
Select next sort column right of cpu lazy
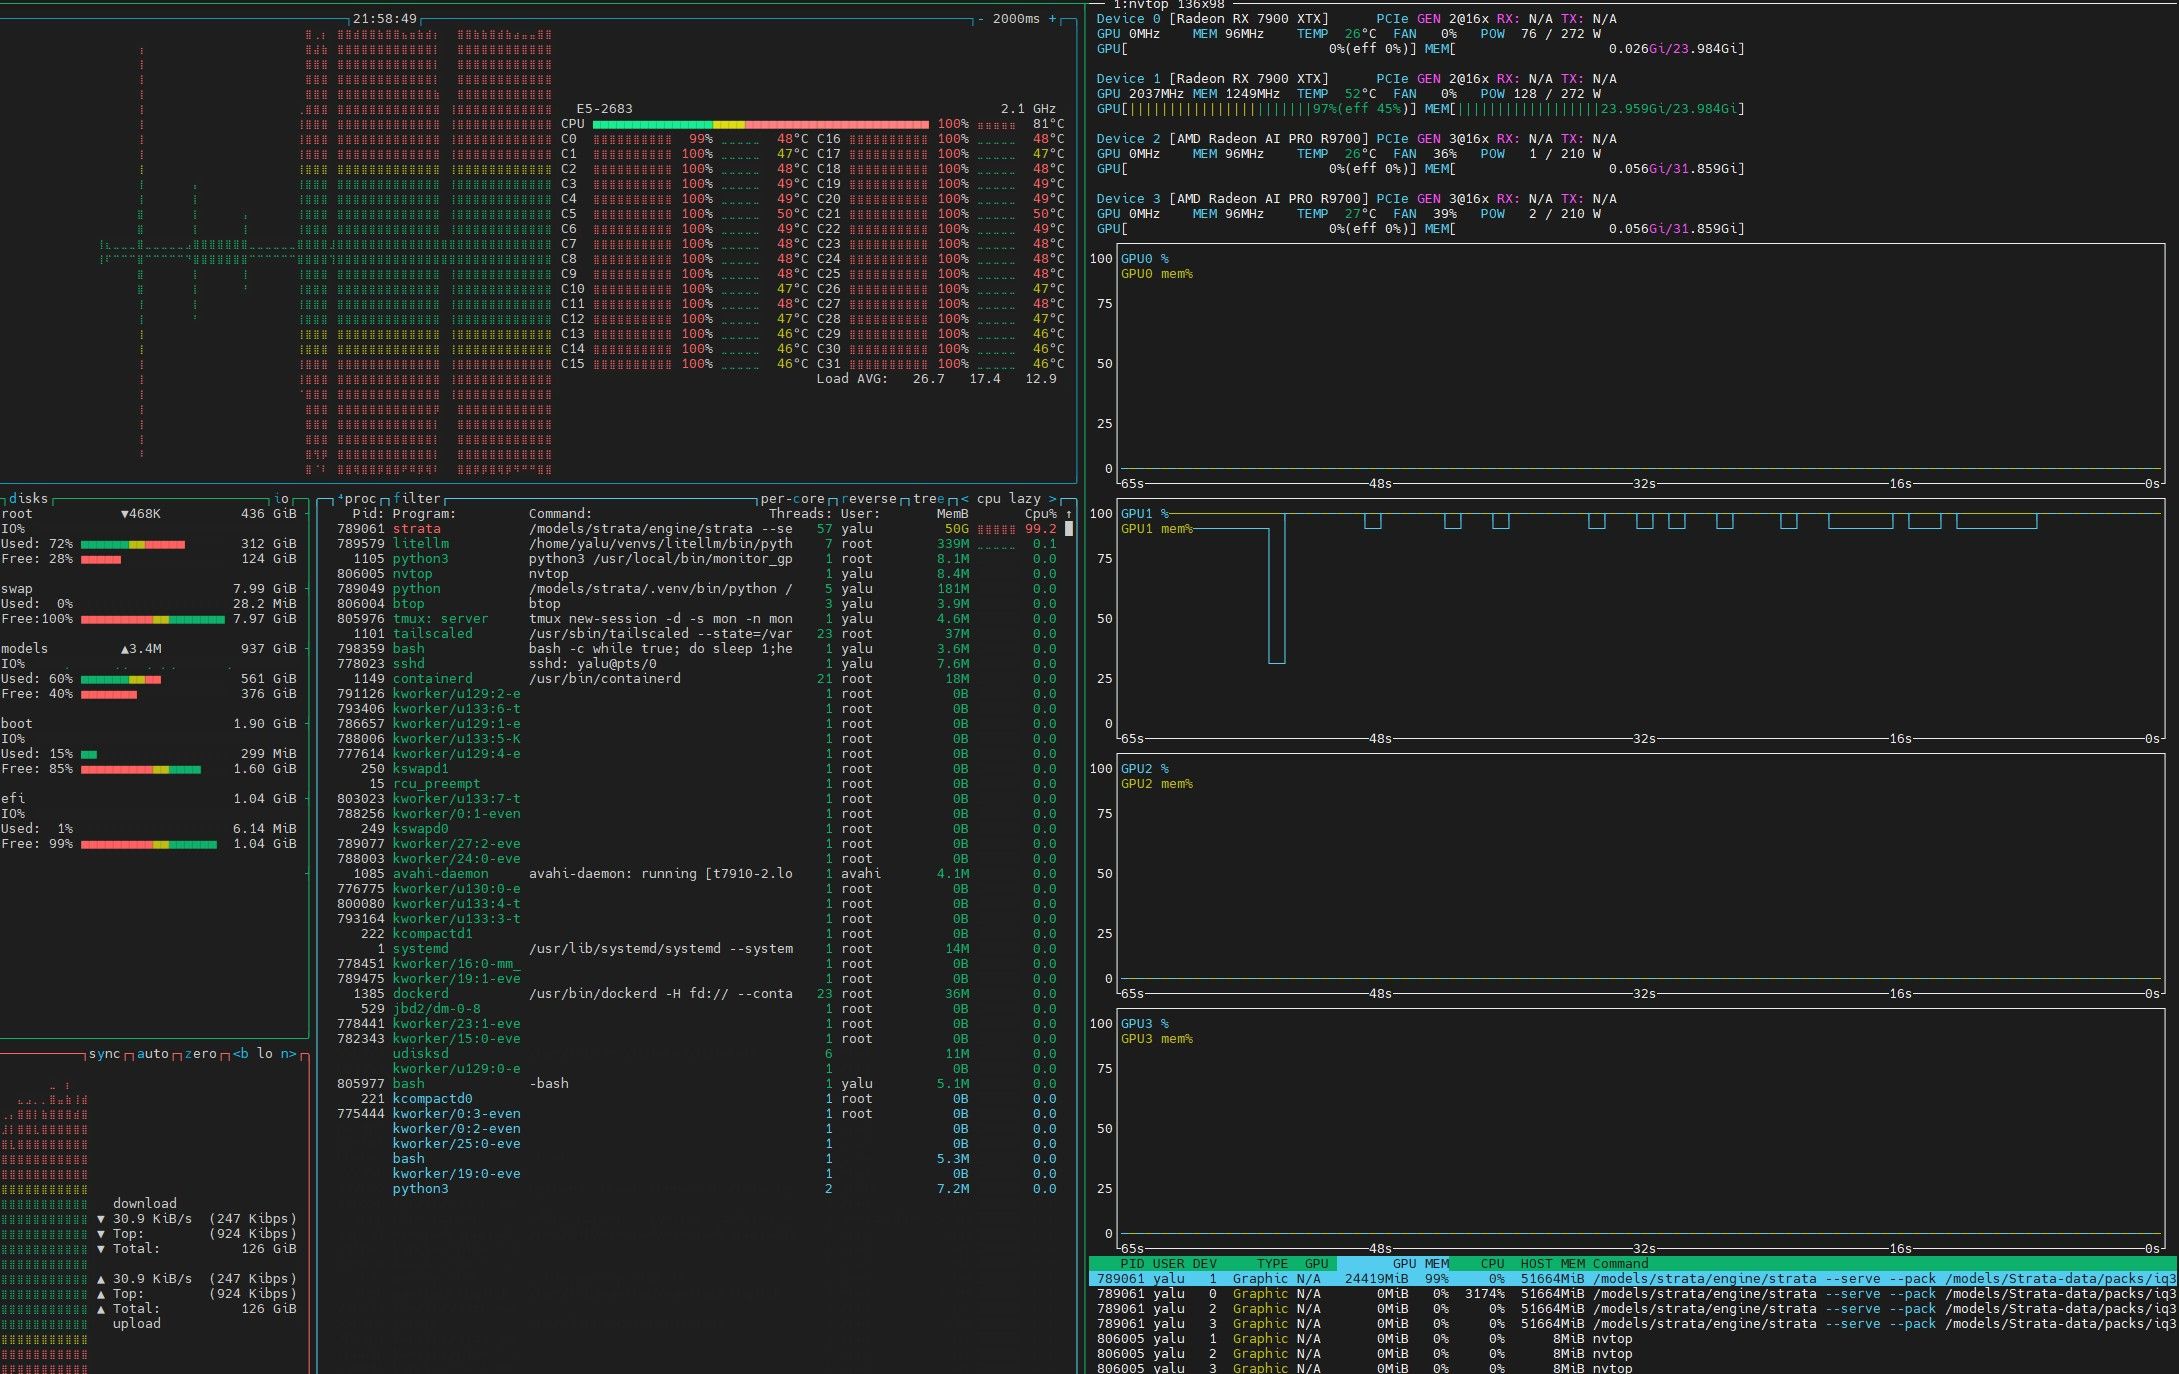(x=1052, y=498)
